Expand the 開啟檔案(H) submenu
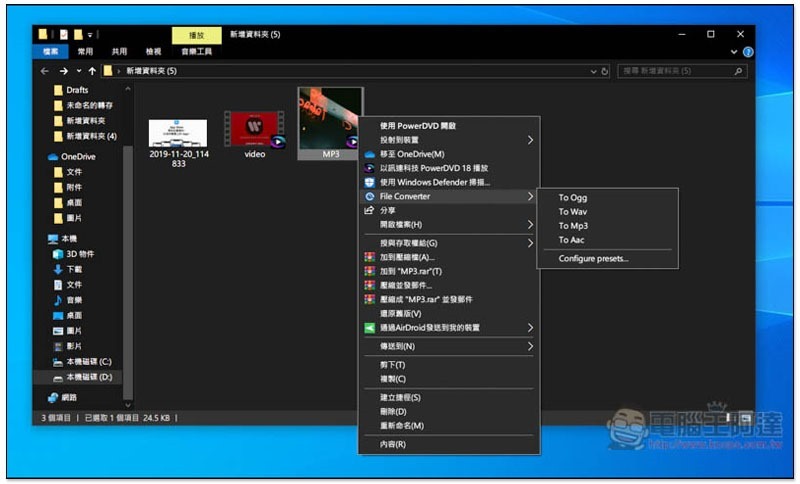Viewport: 800px width, 484px height. pyautogui.click(x=530, y=225)
